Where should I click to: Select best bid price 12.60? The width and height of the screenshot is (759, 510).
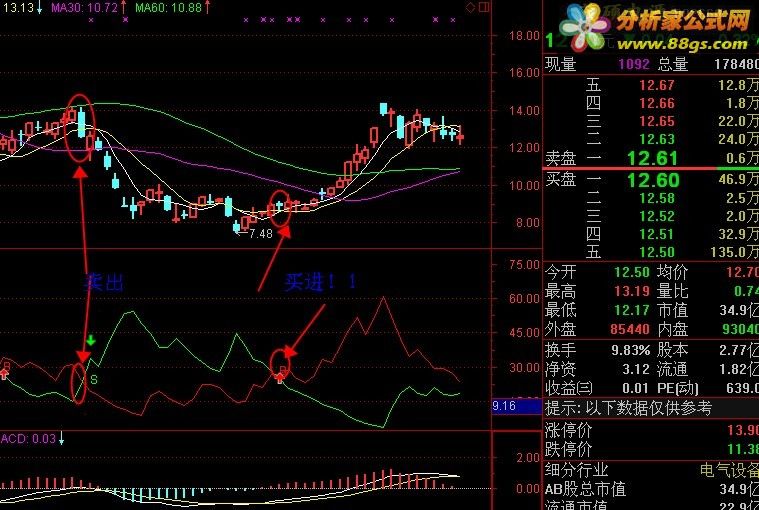(652, 180)
